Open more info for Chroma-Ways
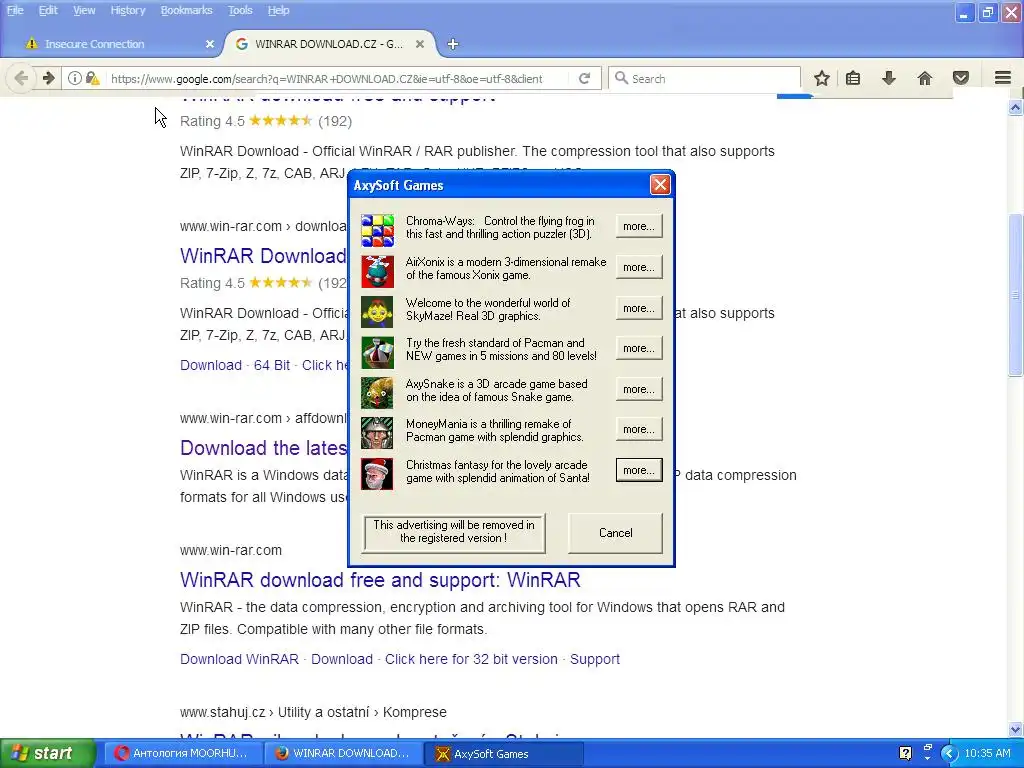Image resolution: width=1024 pixels, height=768 pixels. 639,226
